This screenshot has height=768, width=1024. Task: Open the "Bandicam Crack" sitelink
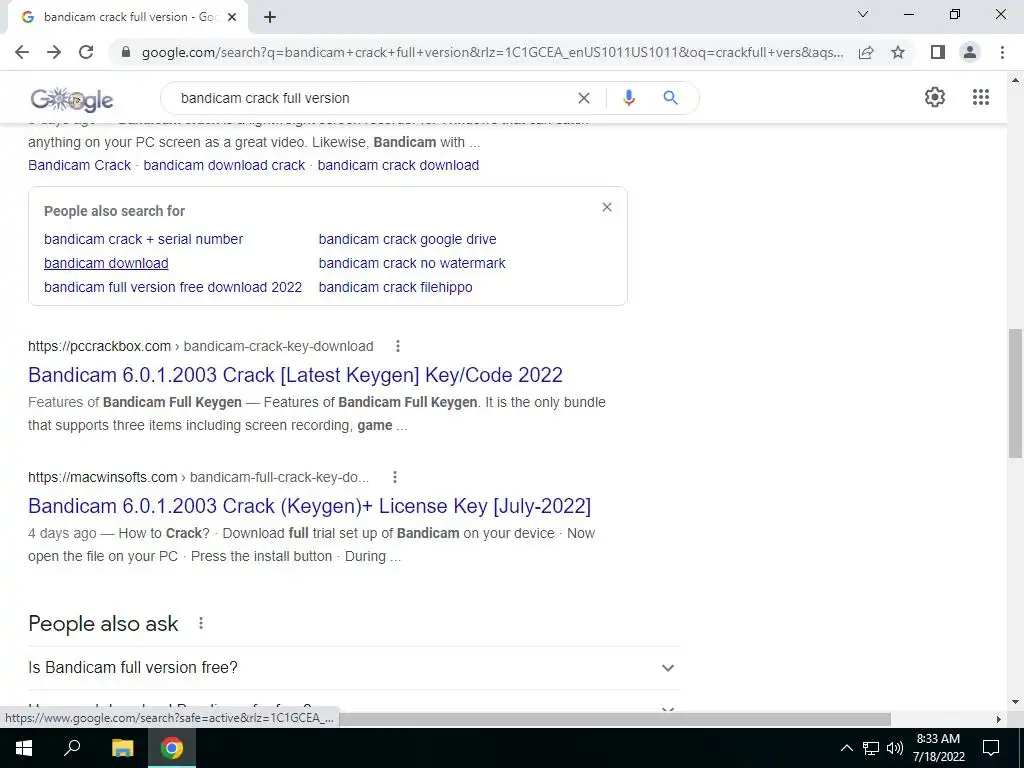pos(80,165)
